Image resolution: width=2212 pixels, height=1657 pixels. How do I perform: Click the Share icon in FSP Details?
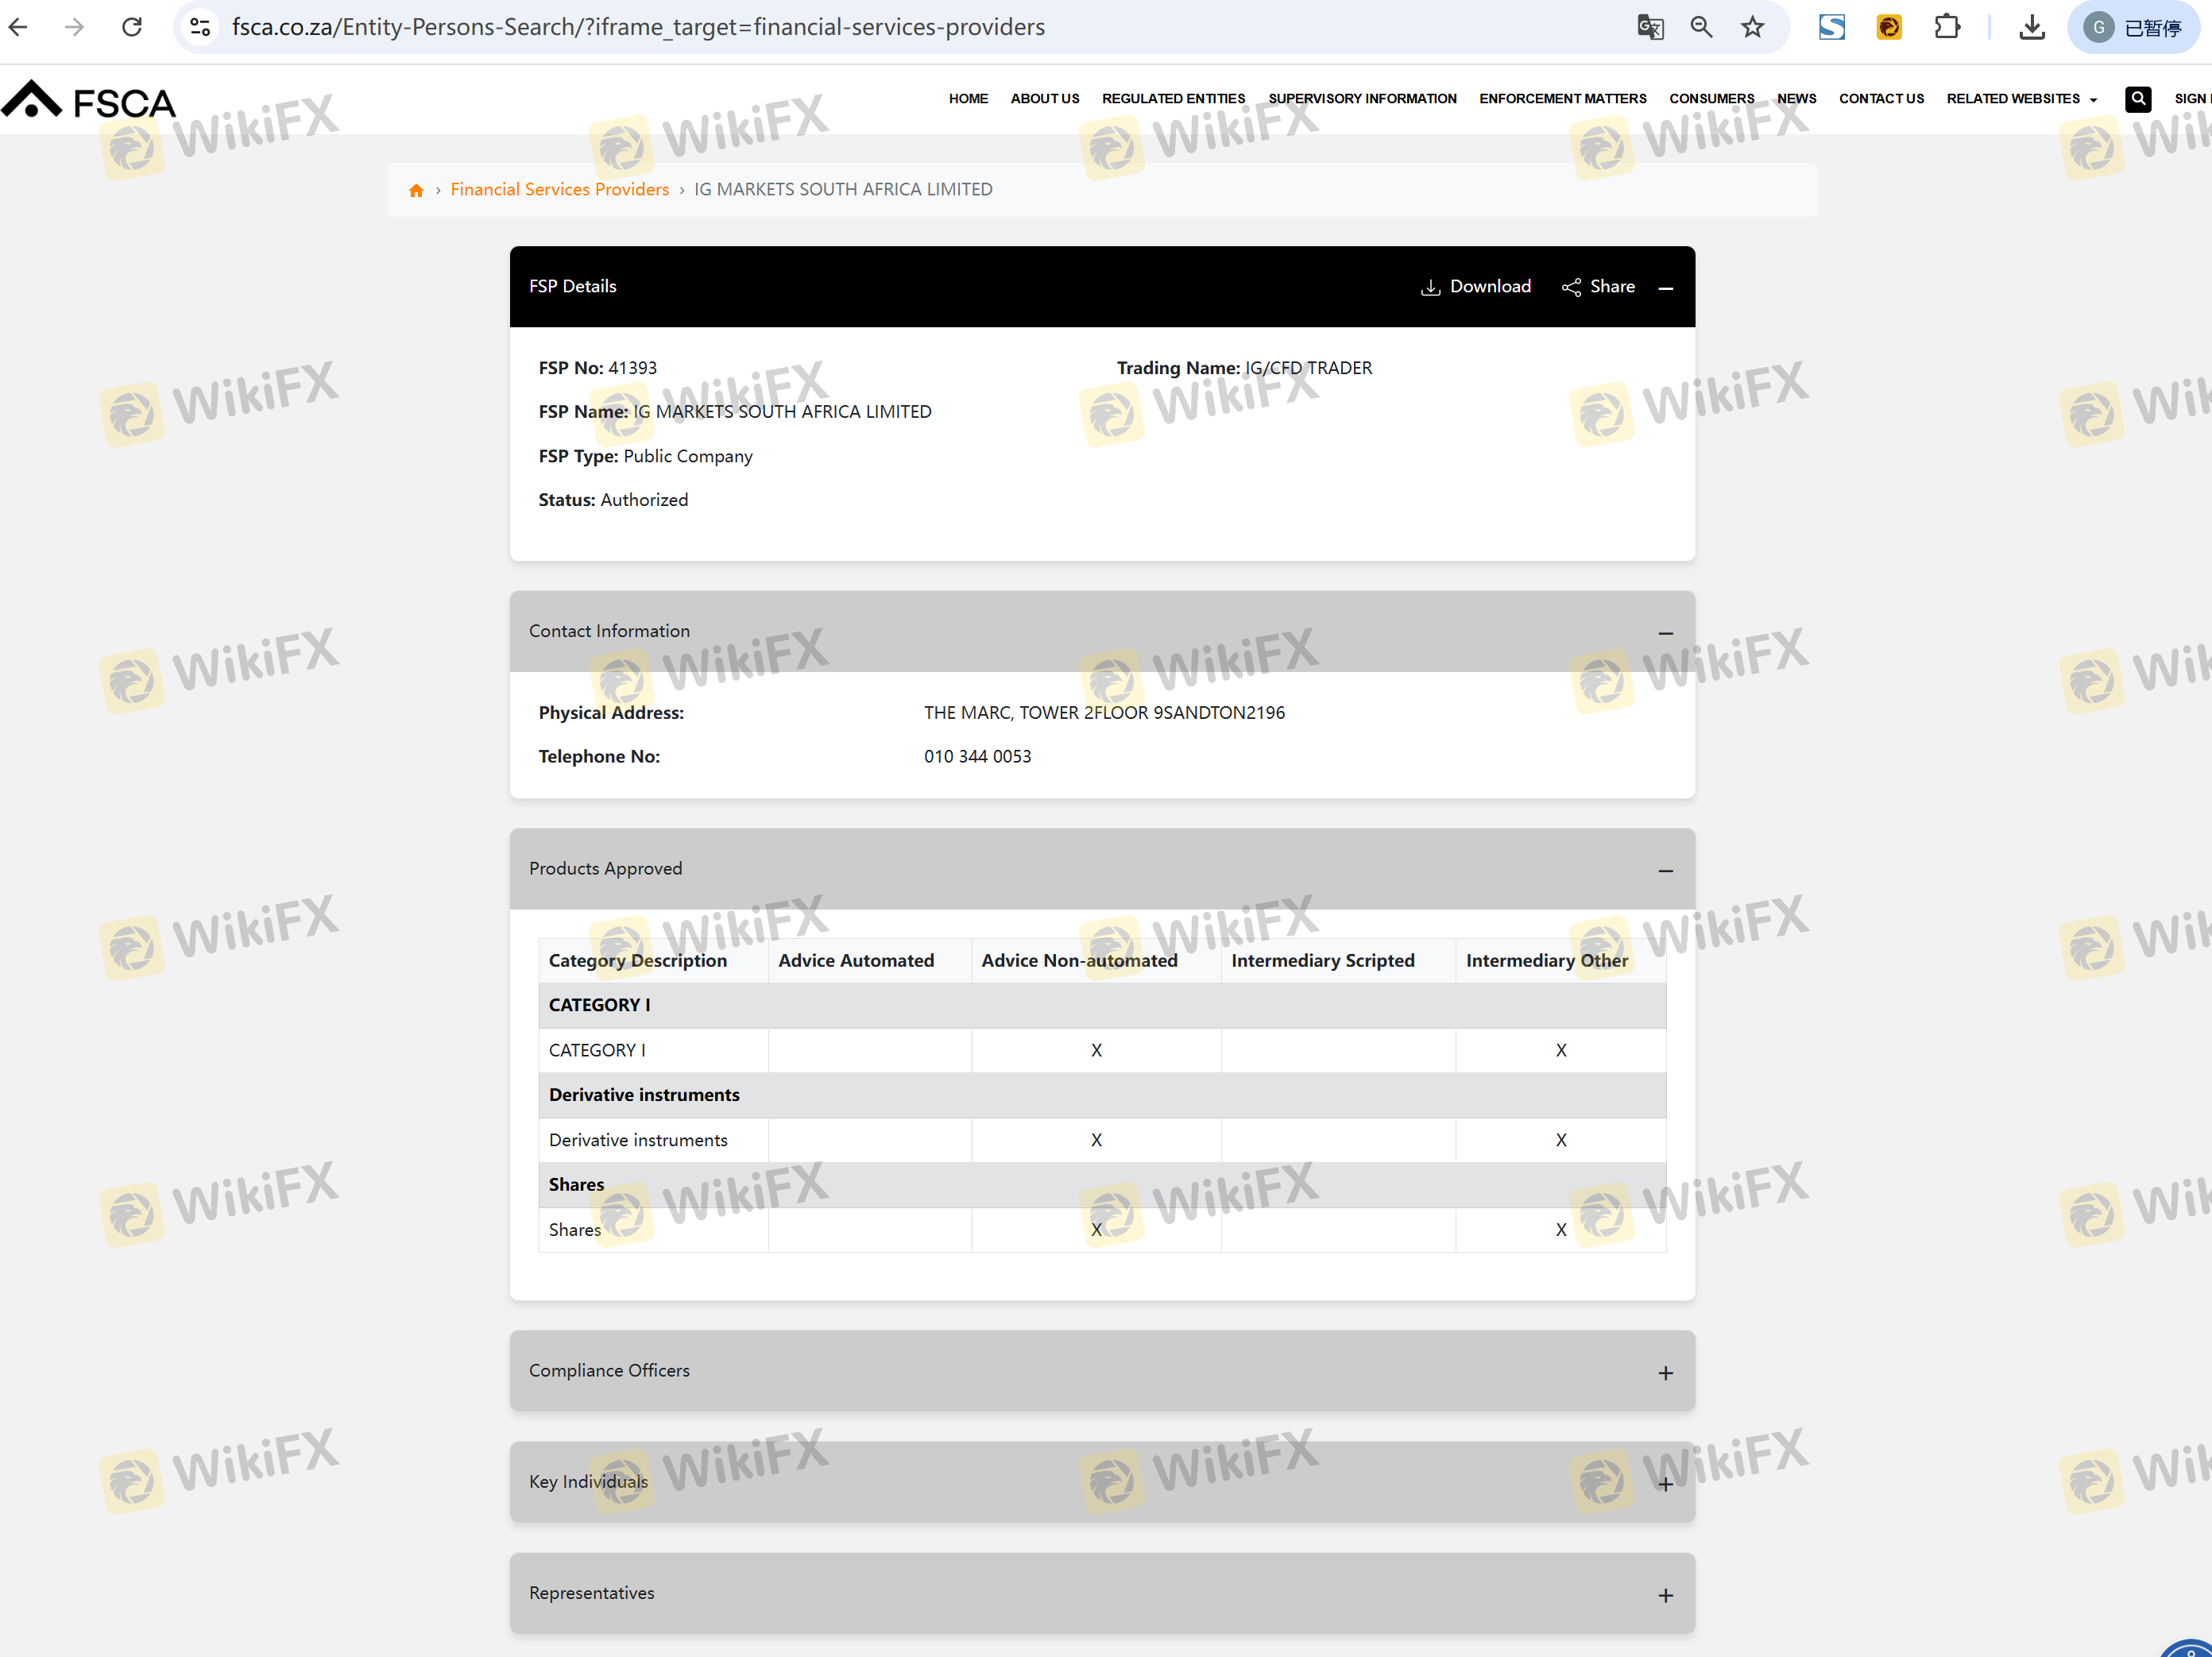pyautogui.click(x=1571, y=287)
